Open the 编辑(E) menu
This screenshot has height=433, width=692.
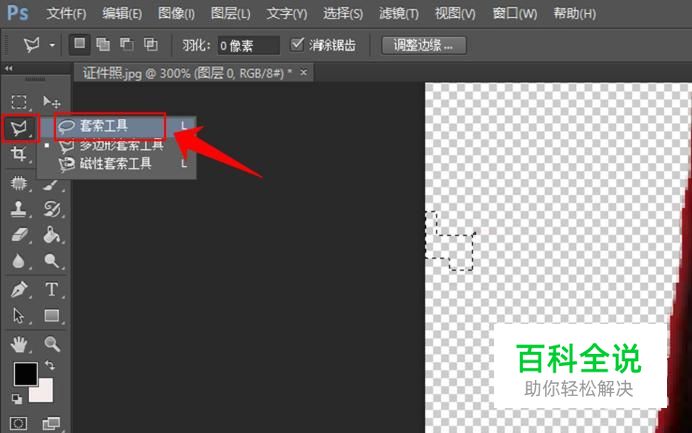122,14
